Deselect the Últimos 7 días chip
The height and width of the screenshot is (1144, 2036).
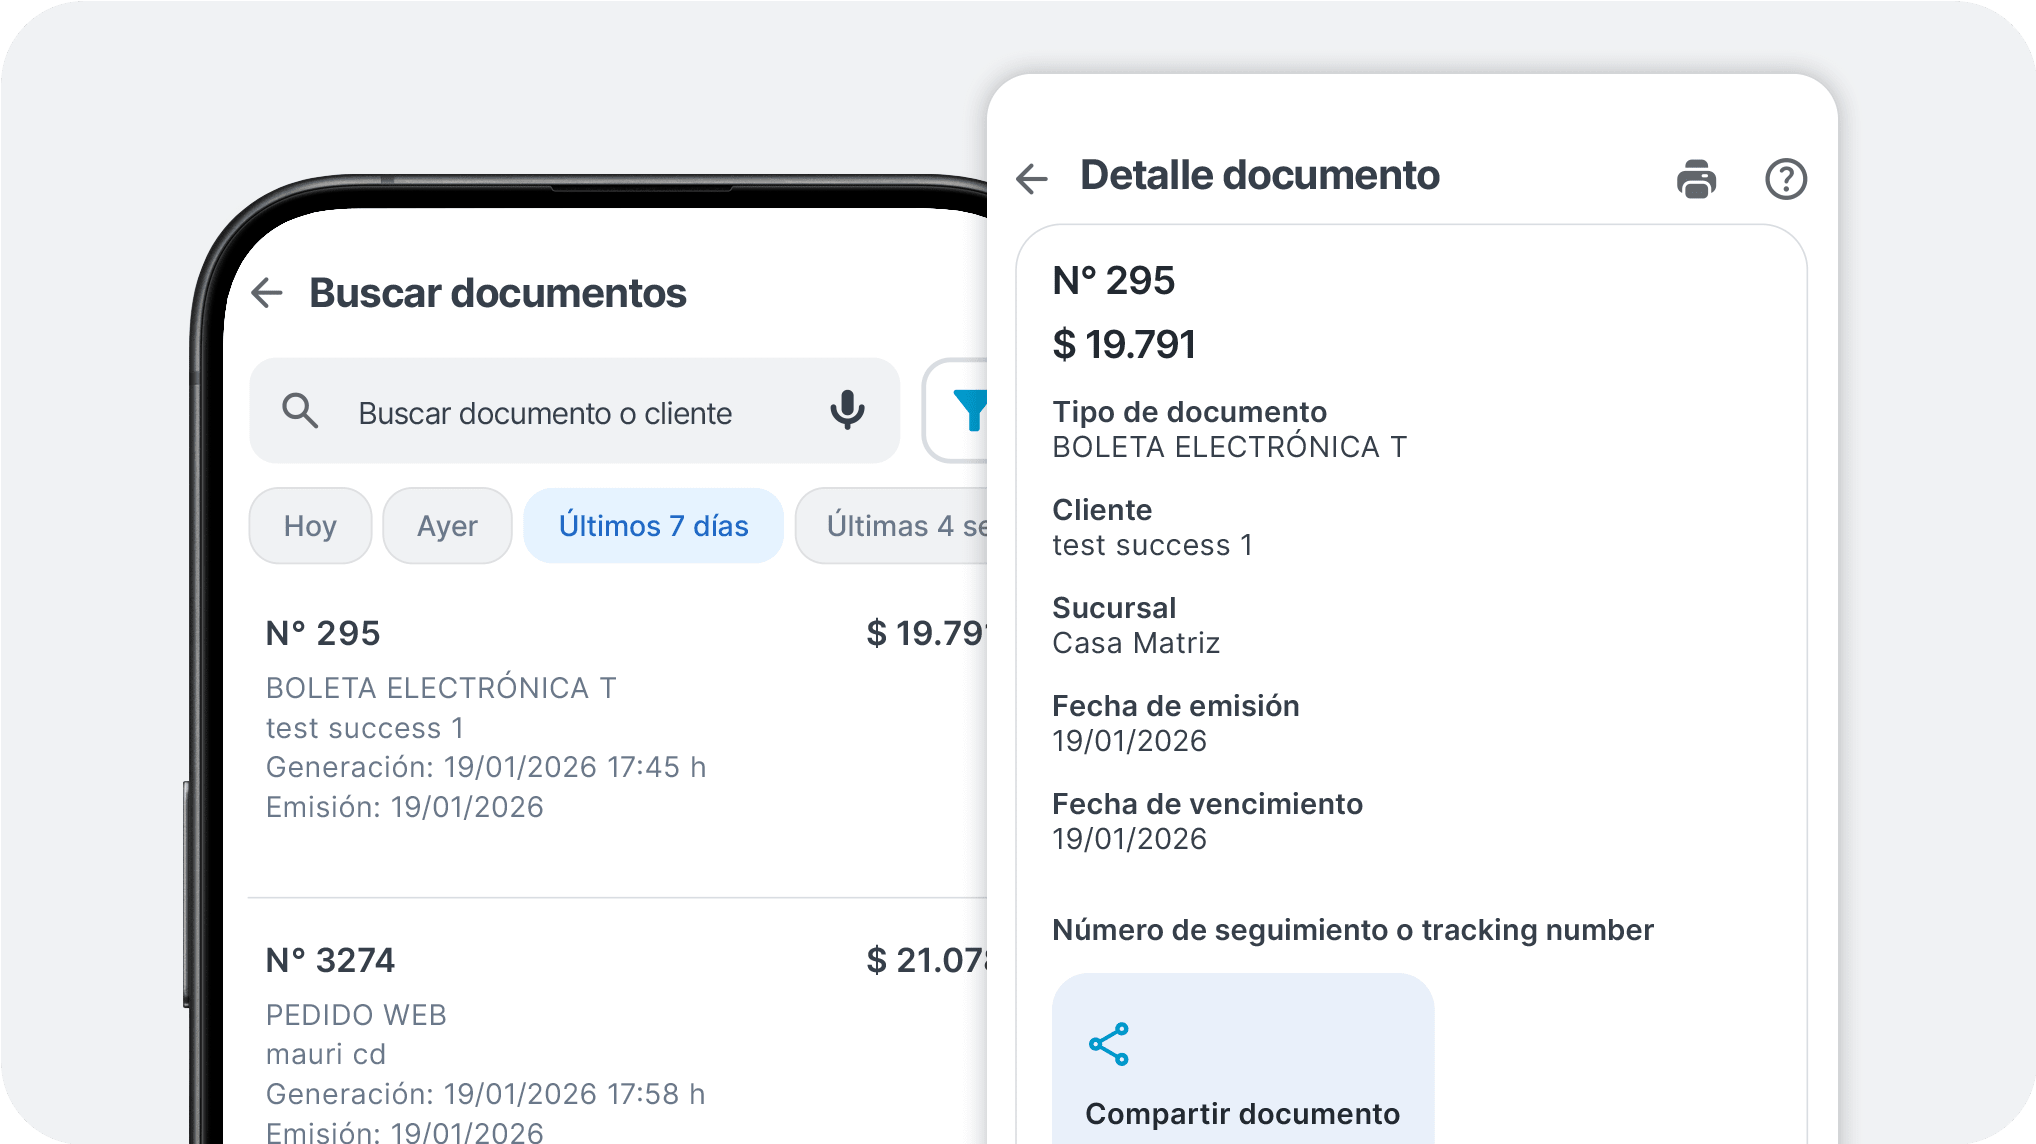point(653,525)
